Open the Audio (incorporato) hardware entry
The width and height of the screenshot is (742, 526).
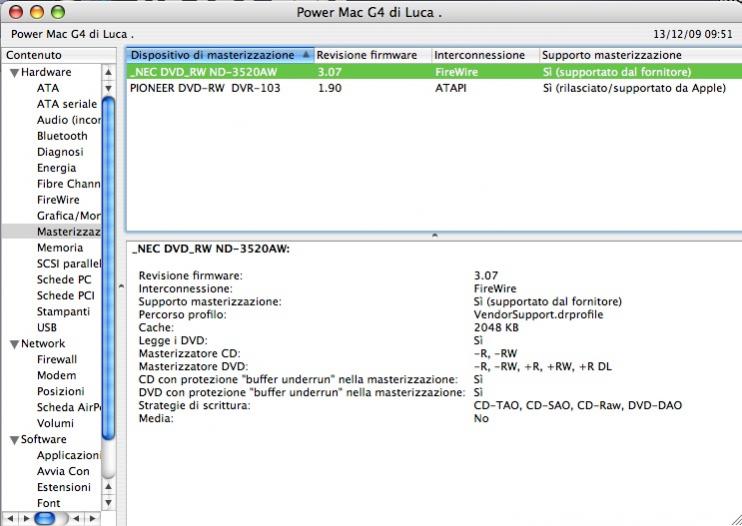click(69, 120)
